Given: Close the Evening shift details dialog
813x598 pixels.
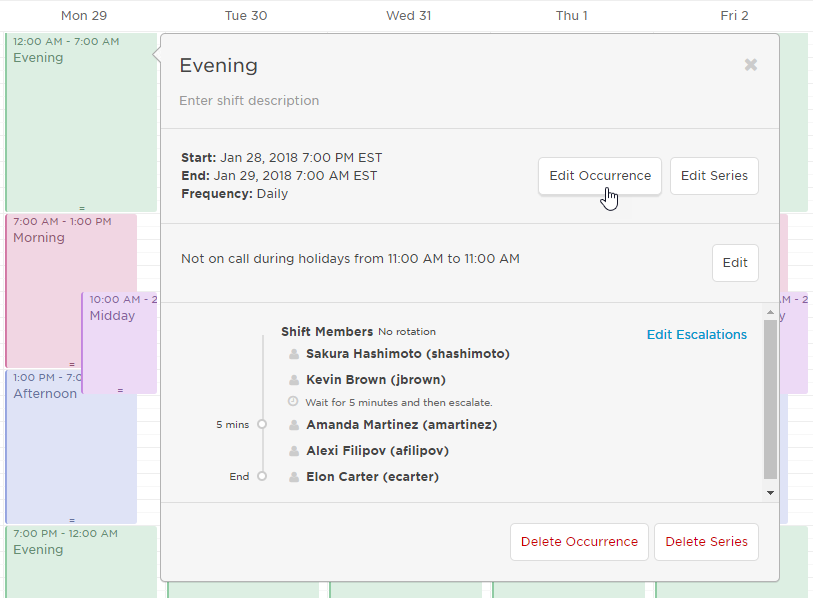Looking at the screenshot, I should pyautogui.click(x=751, y=64).
